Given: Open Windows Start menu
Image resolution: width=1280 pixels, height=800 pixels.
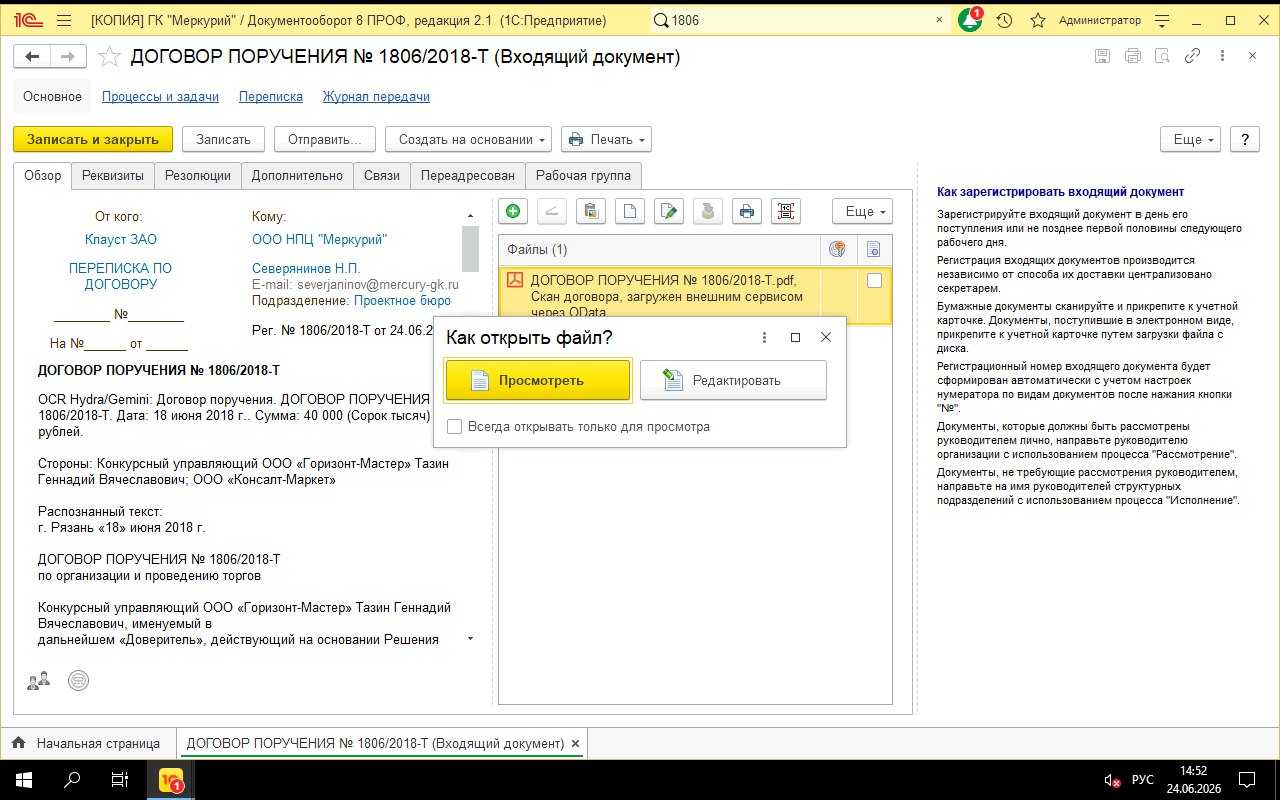Looking at the screenshot, I should point(23,779).
